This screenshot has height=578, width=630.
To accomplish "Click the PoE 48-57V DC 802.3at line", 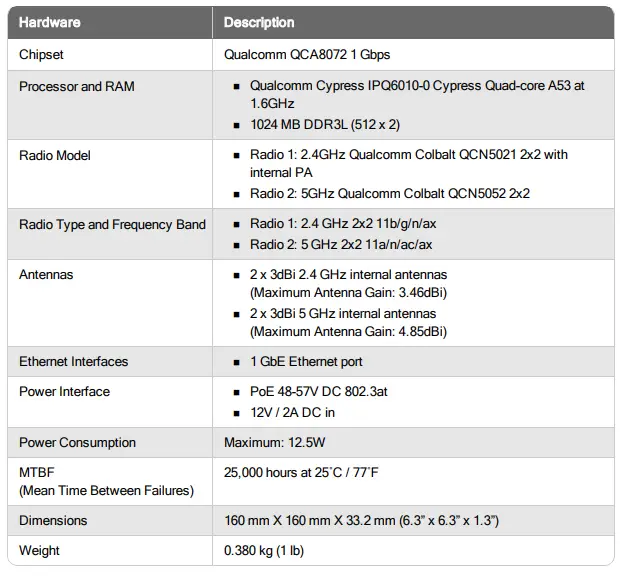I will (x=318, y=392).
